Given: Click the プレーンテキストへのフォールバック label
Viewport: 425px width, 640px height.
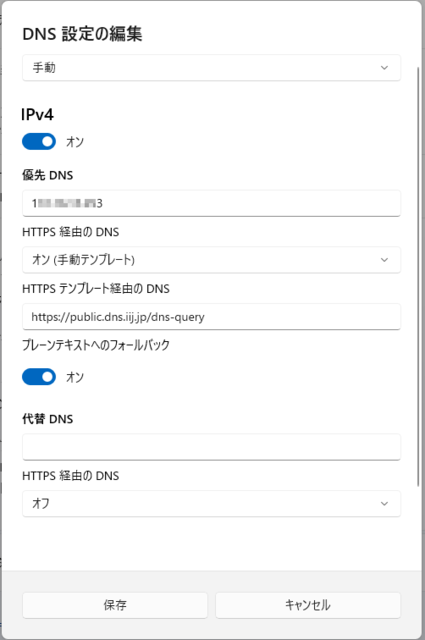Looking at the screenshot, I should (96, 345).
